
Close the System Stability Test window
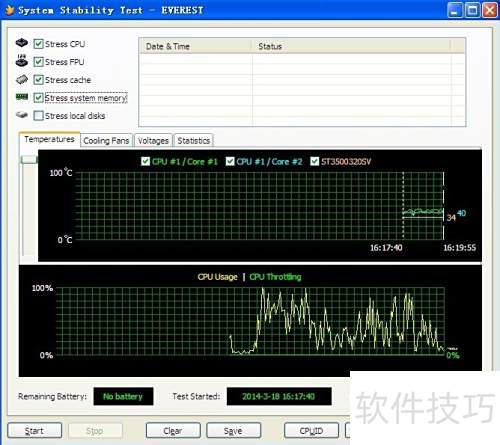pyautogui.click(x=490, y=10)
